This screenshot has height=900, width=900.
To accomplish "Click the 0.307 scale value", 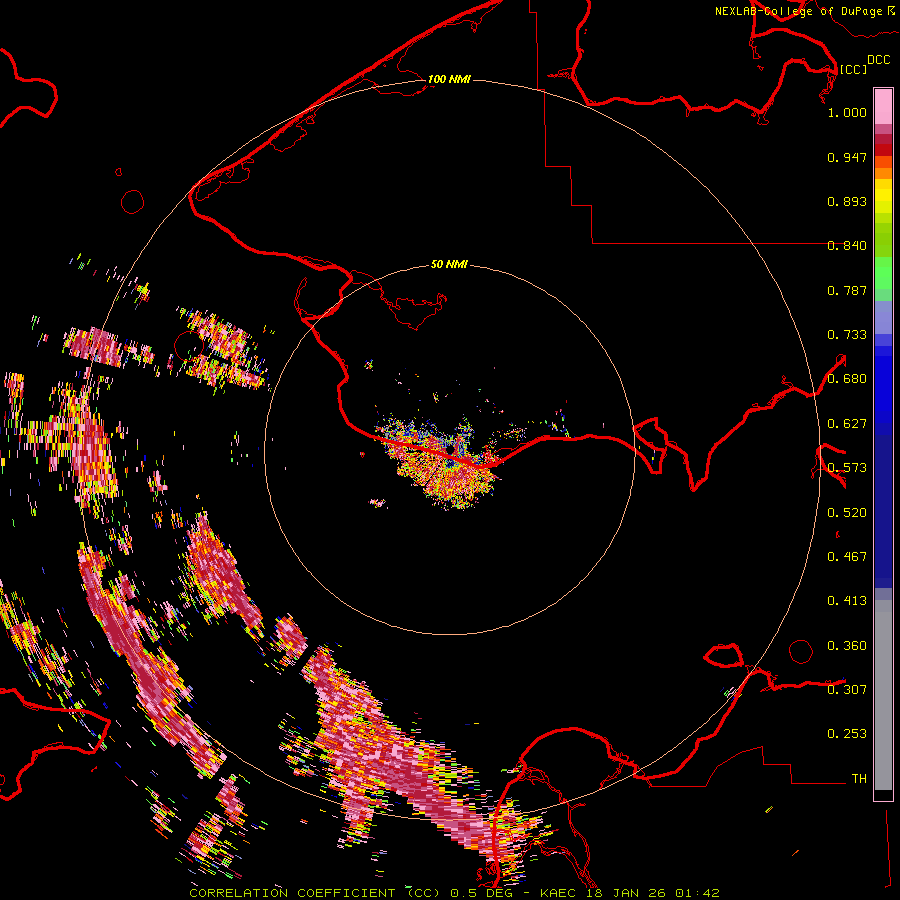I will point(847,689).
